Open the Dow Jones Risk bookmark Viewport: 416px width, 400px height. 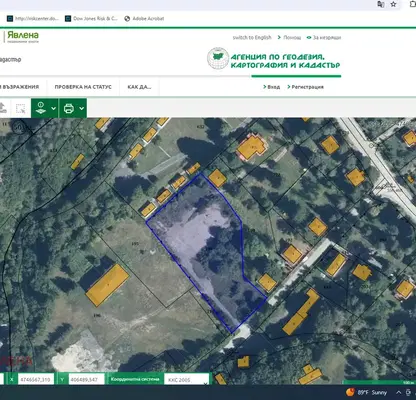(x=91, y=19)
